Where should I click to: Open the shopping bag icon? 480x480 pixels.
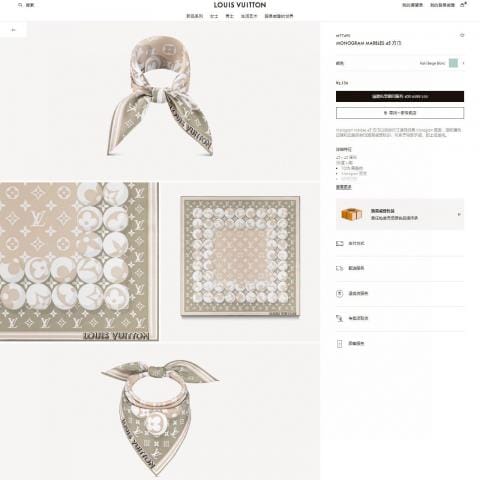tap(463, 5)
